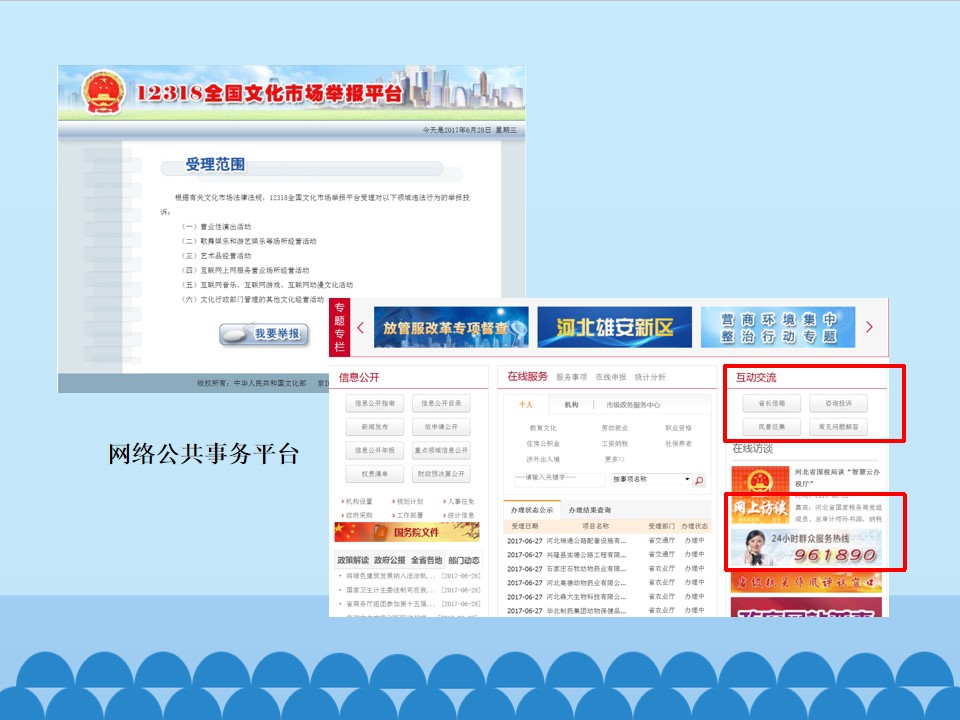Click the 24小时群众服务热线 961890 banner
Screen dimensions: 960x720
click(806, 546)
